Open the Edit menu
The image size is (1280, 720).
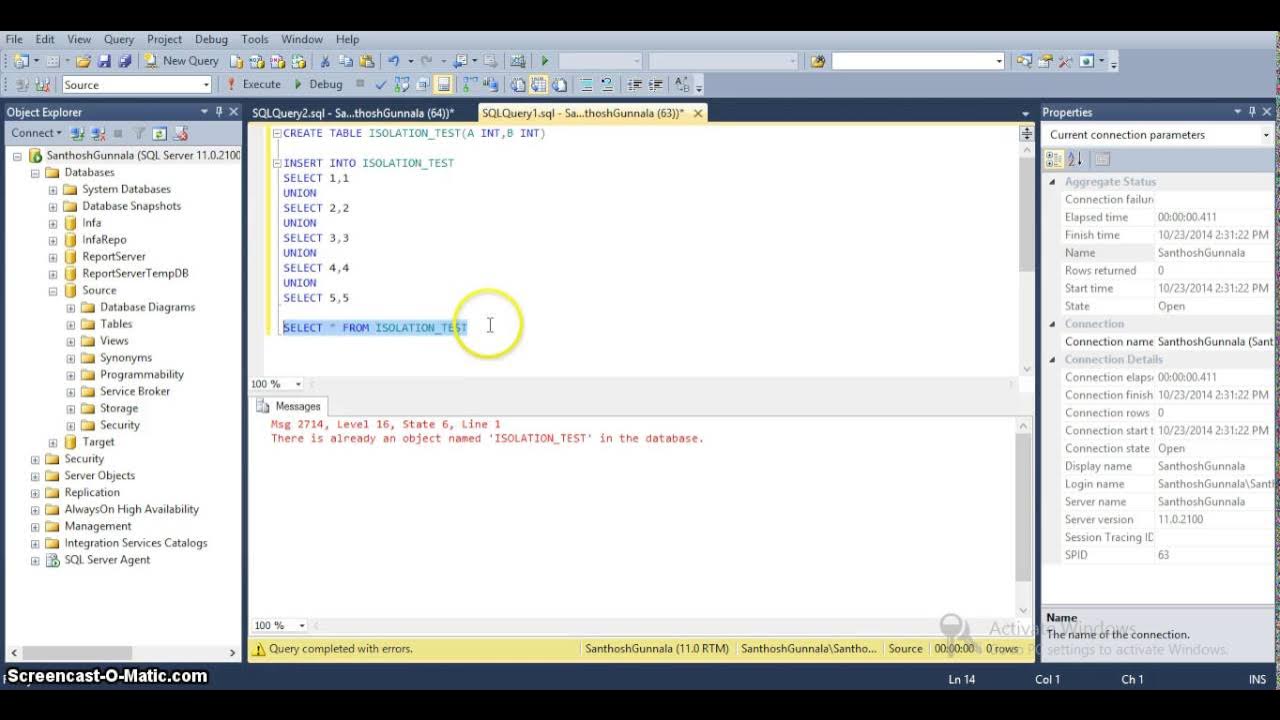pyautogui.click(x=45, y=39)
